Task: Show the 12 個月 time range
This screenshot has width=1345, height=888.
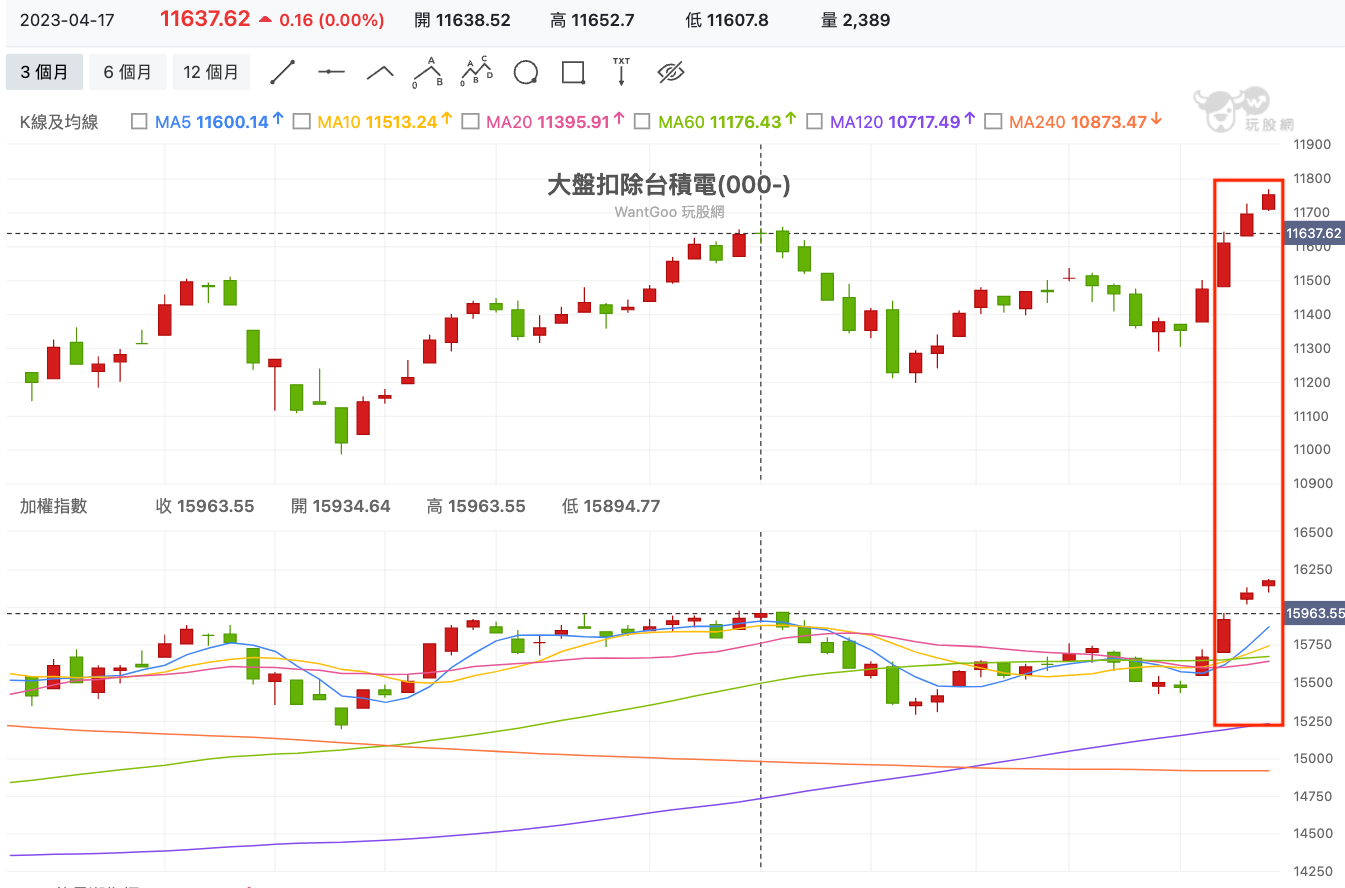Action: click(x=211, y=72)
